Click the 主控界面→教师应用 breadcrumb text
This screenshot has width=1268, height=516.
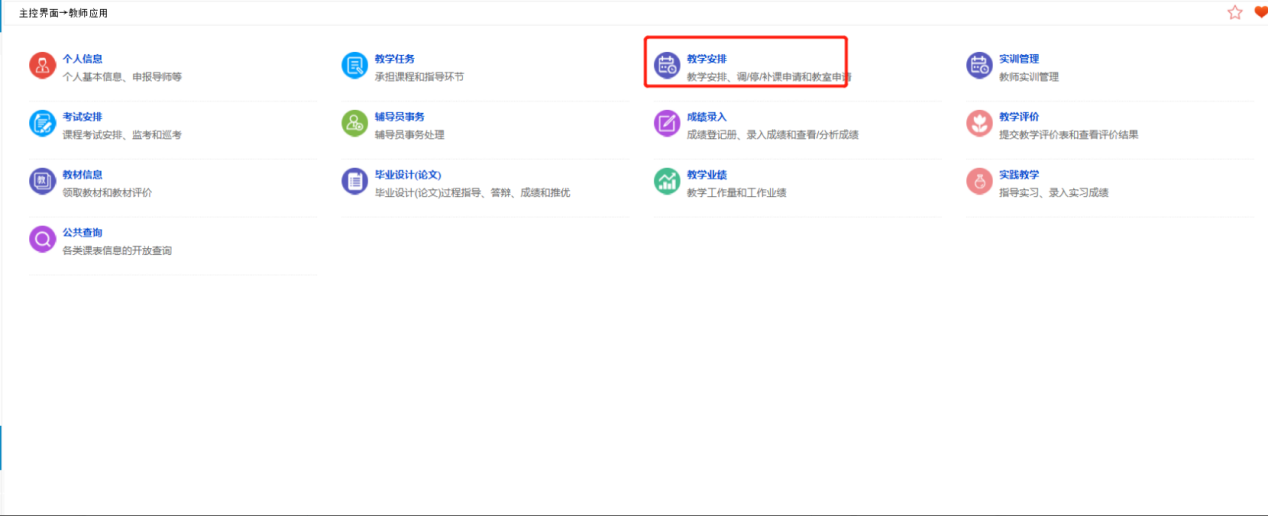coord(63,13)
